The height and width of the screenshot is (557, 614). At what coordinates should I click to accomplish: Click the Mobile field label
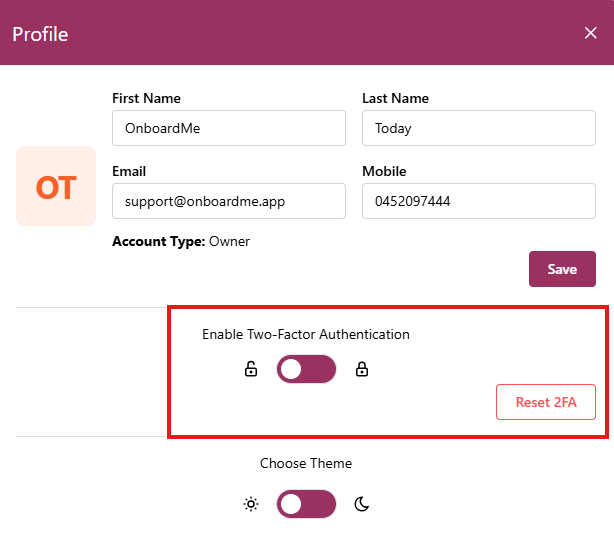coord(384,171)
